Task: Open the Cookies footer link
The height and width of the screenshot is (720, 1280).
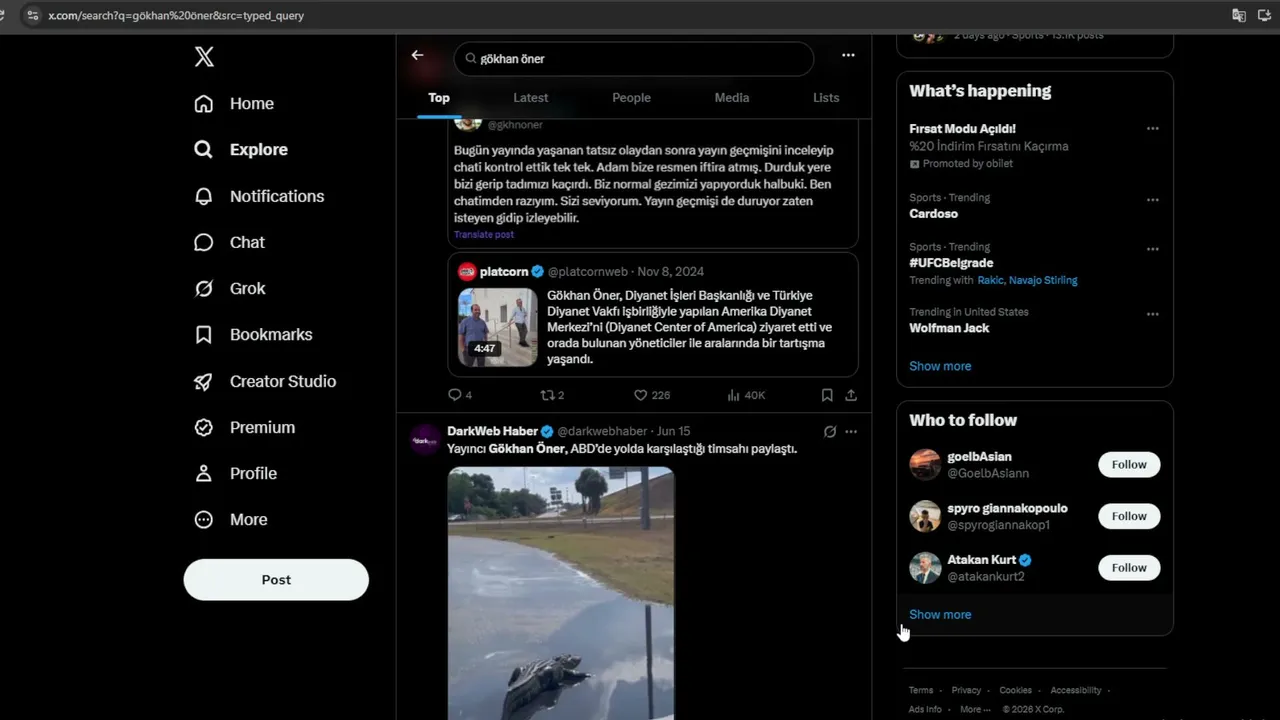Action: 1016,690
